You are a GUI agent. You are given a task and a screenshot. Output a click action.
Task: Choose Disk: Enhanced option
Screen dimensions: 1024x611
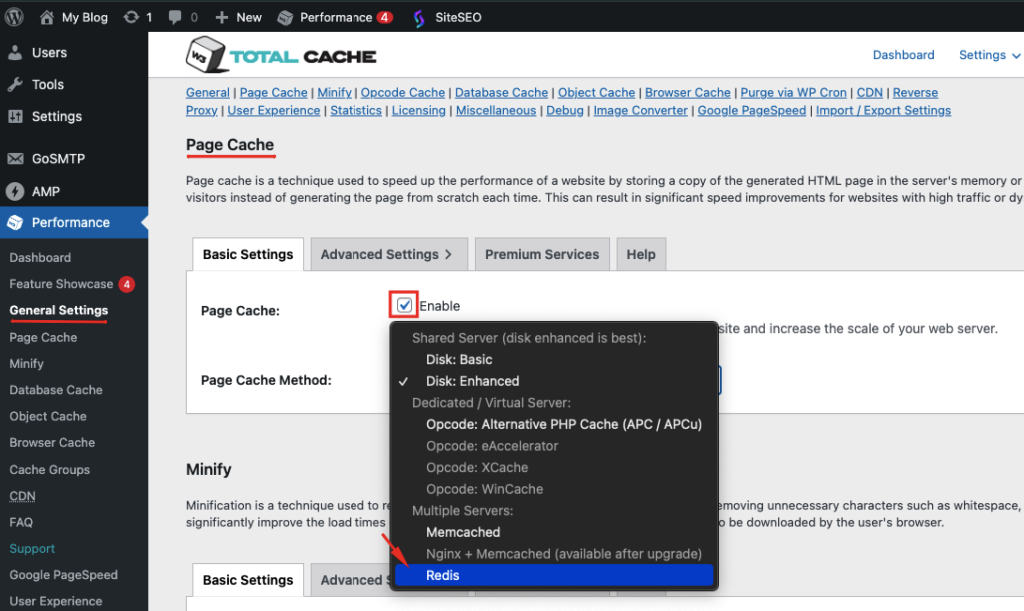473,381
